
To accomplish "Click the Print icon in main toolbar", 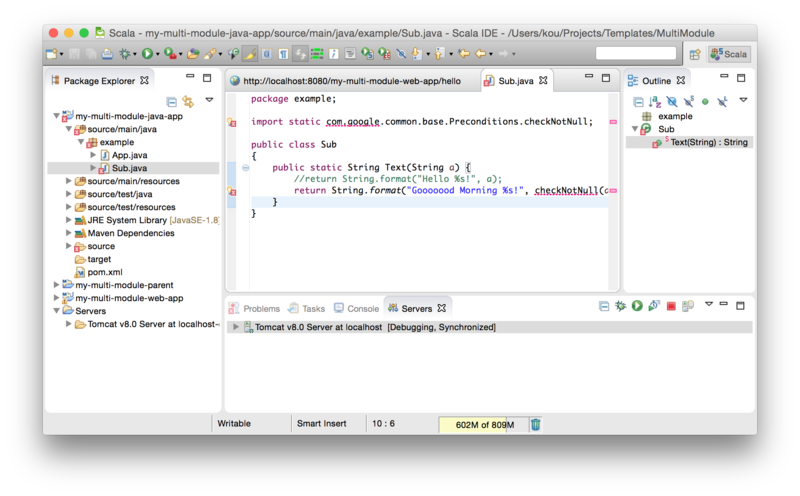I will 107,54.
